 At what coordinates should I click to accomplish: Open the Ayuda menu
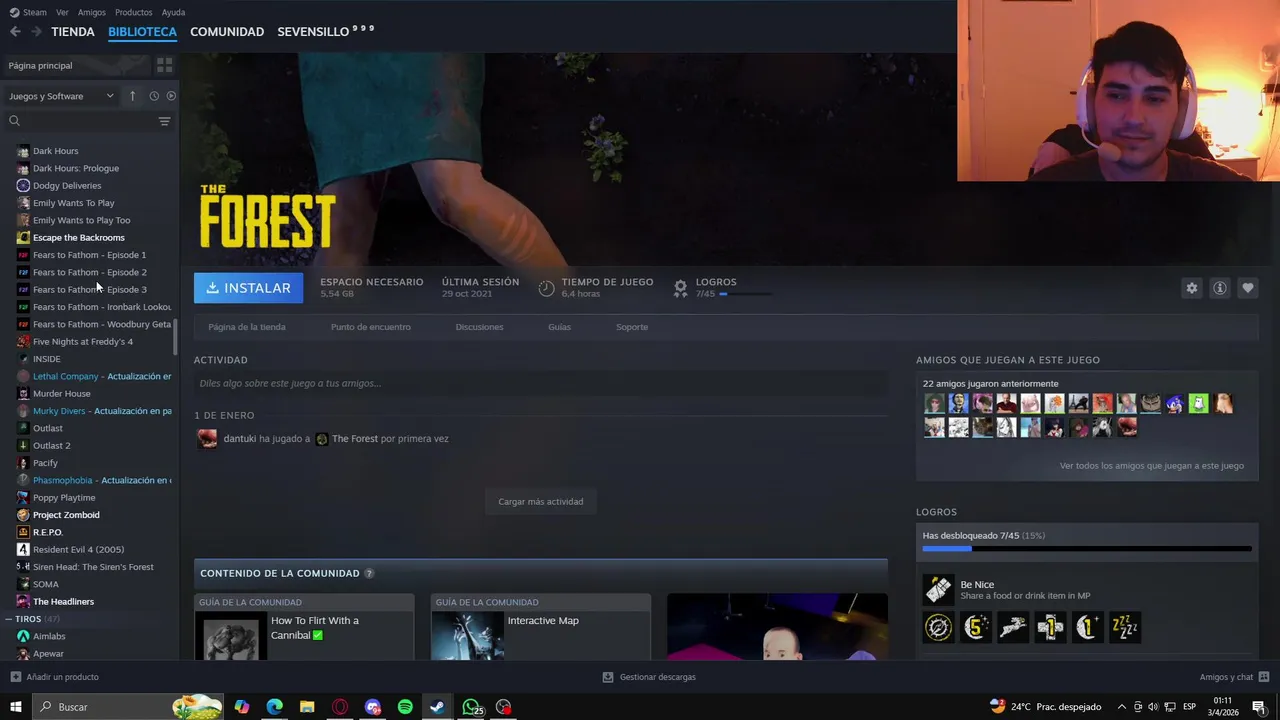point(173,12)
